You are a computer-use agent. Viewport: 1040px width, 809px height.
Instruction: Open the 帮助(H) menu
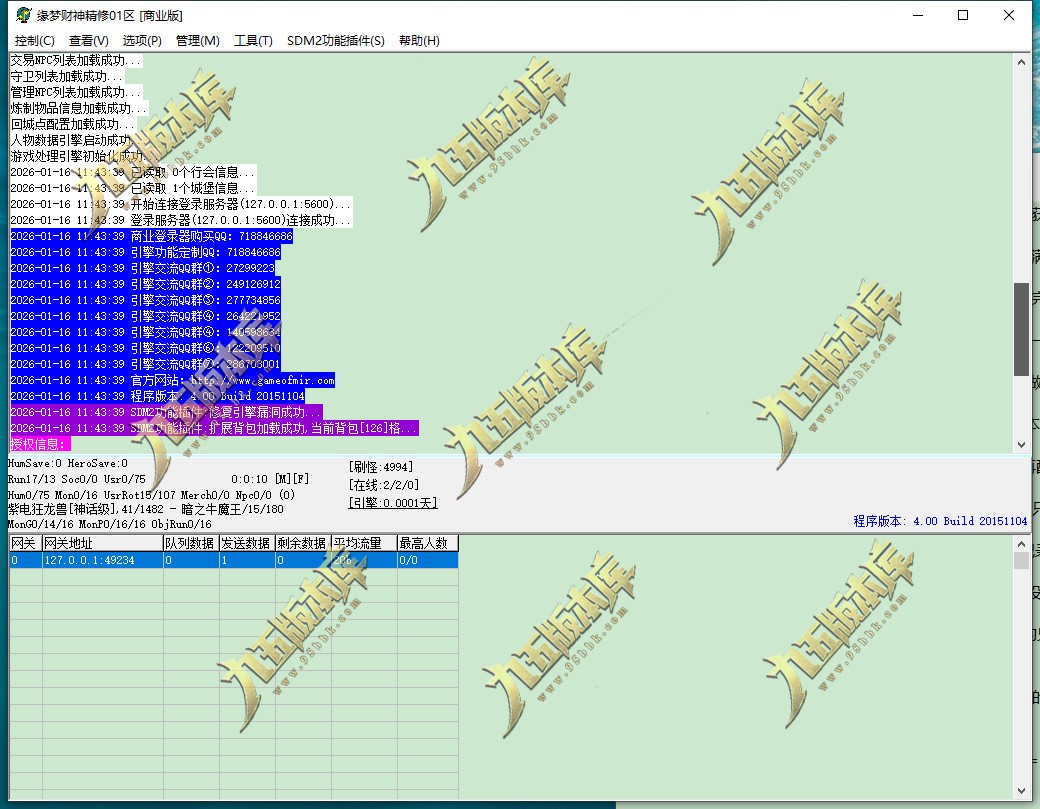pos(419,40)
